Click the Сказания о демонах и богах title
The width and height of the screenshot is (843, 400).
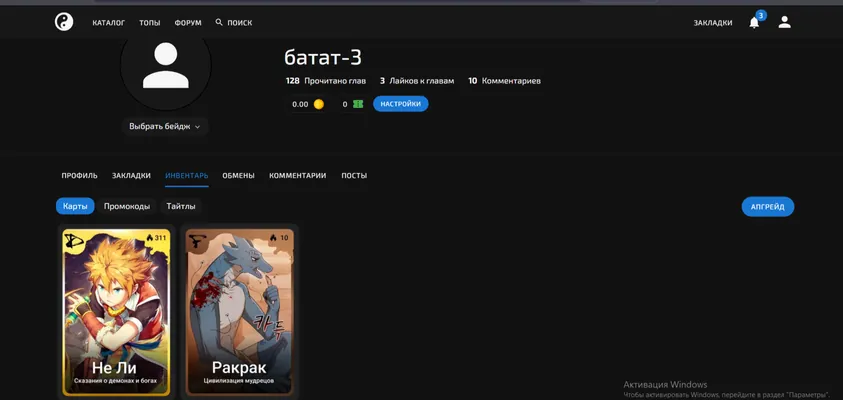(116, 381)
